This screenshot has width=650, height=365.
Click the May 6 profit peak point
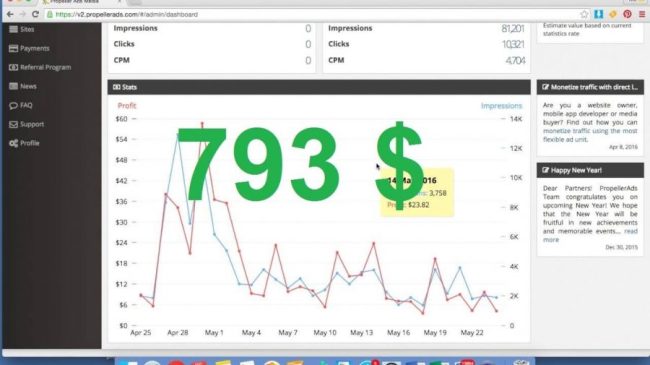pyautogui.click(x=276, y=245)
